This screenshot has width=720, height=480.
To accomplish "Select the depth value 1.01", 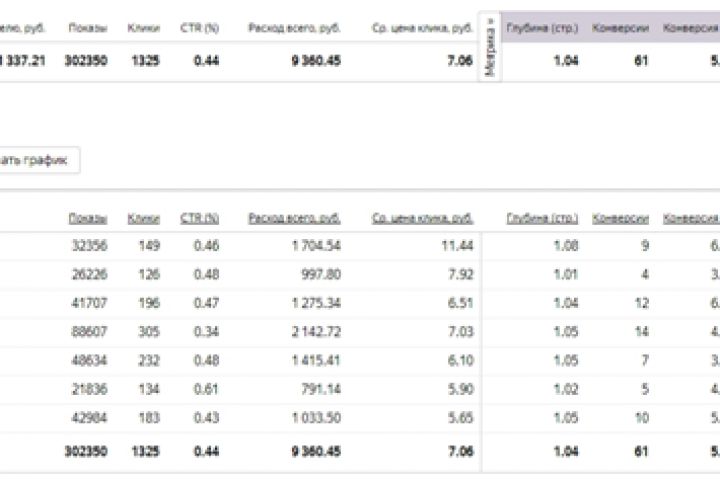I will [x=566, y=274].
